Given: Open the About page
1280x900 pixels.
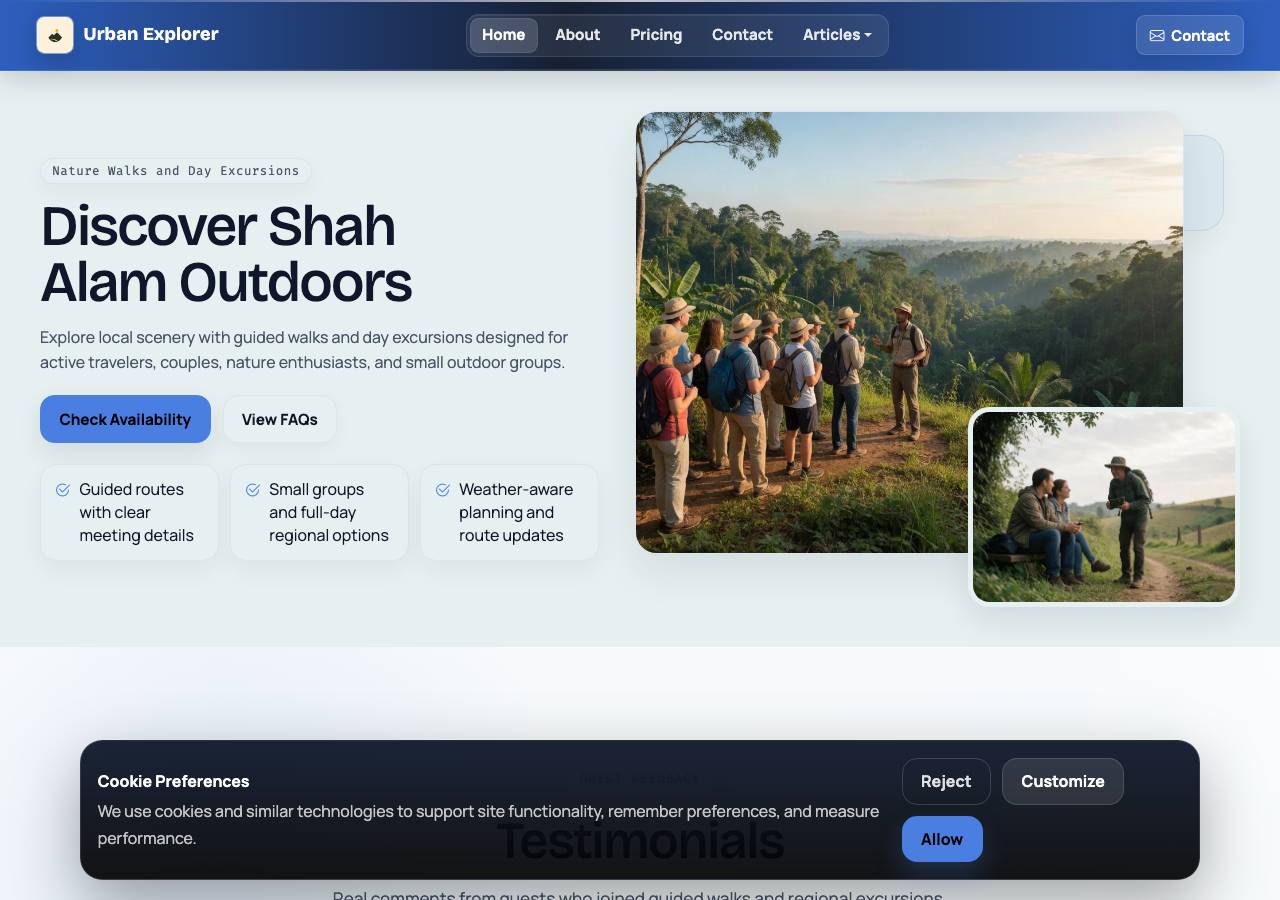Looking at the screenshot, I should tap(577, 35).
